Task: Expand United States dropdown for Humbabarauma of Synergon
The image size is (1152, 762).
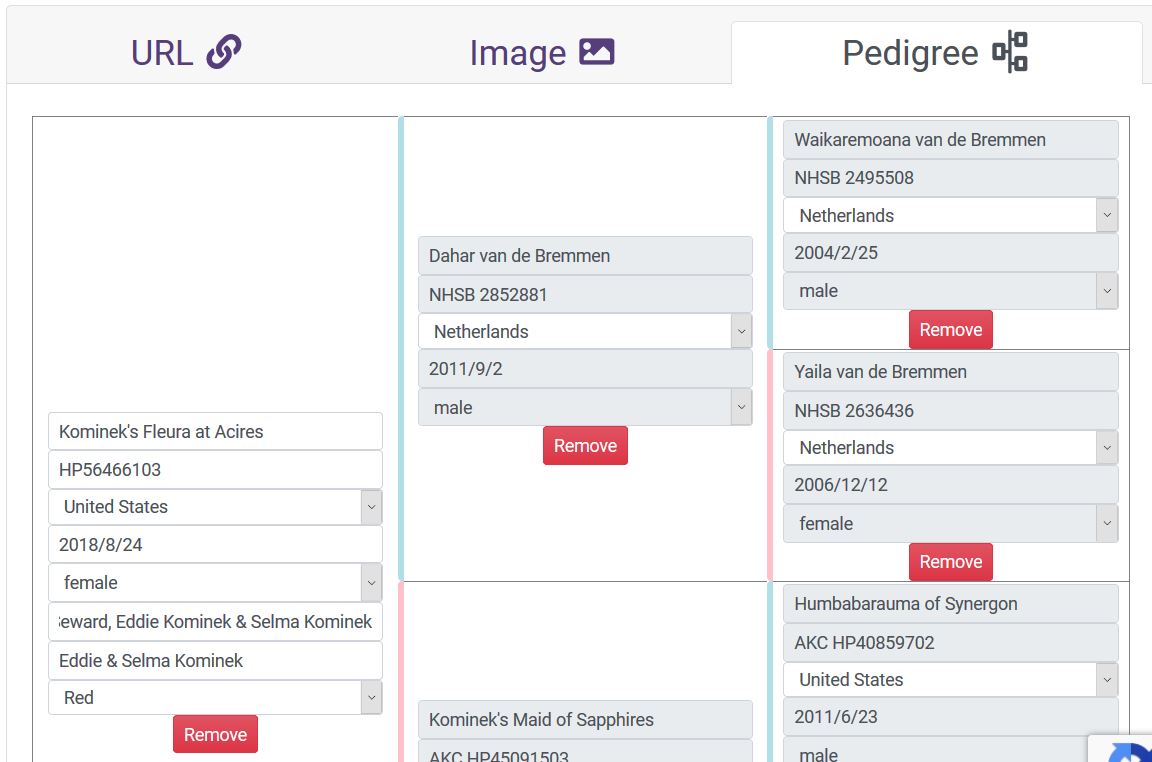Action: (950, 680)
